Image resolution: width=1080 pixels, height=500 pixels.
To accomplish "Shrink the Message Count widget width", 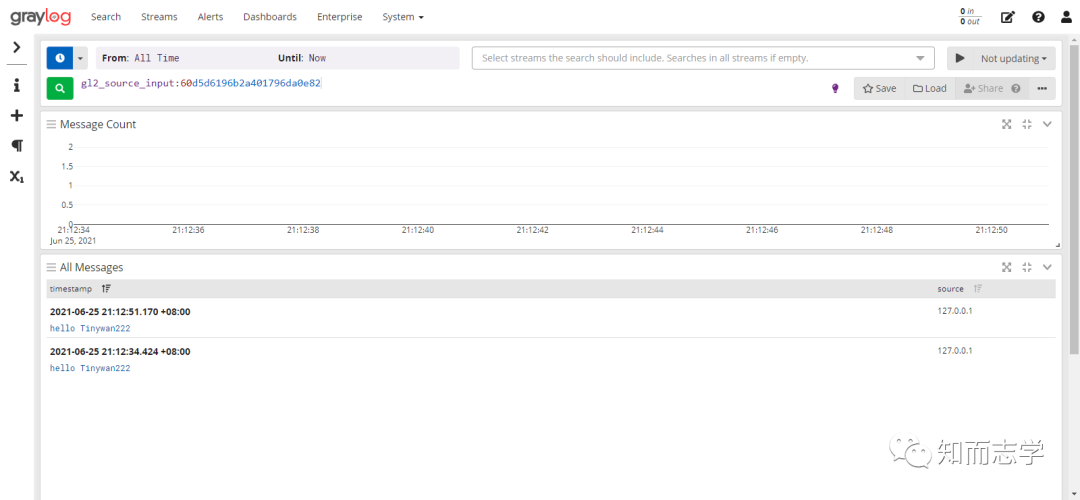I will 1027,124.
